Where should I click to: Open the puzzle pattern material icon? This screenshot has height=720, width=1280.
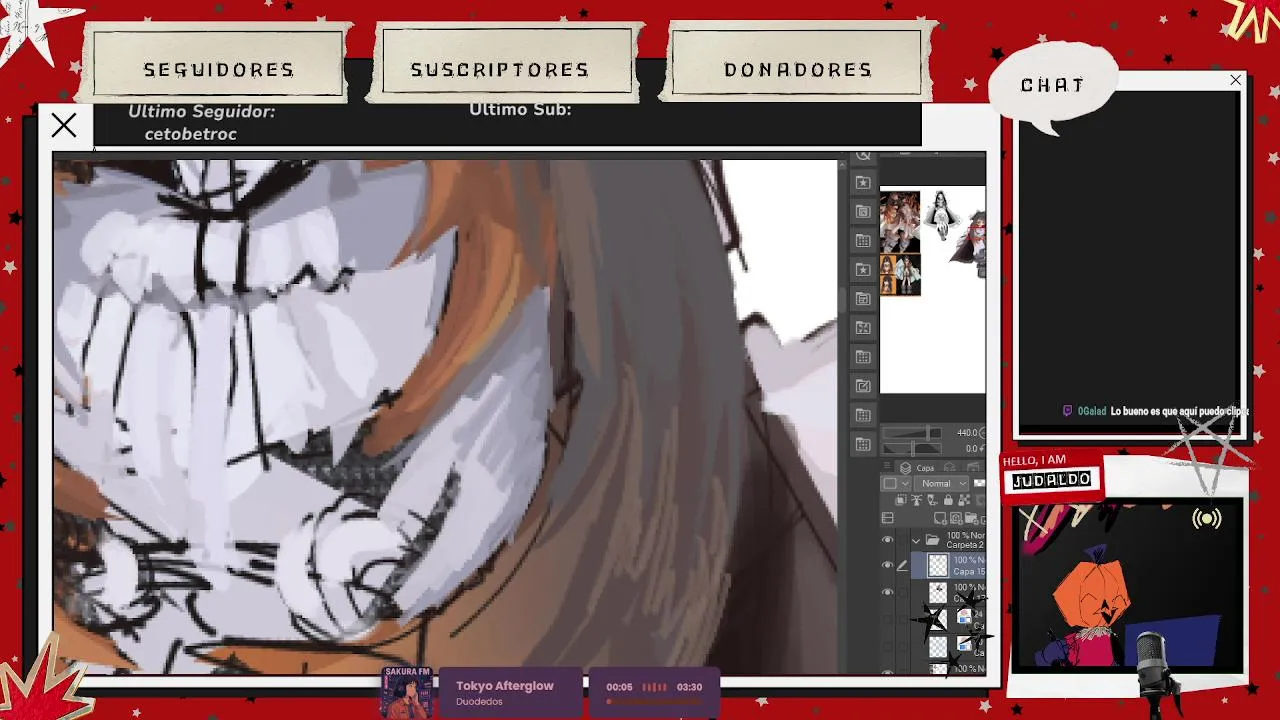tap(863, 327)
